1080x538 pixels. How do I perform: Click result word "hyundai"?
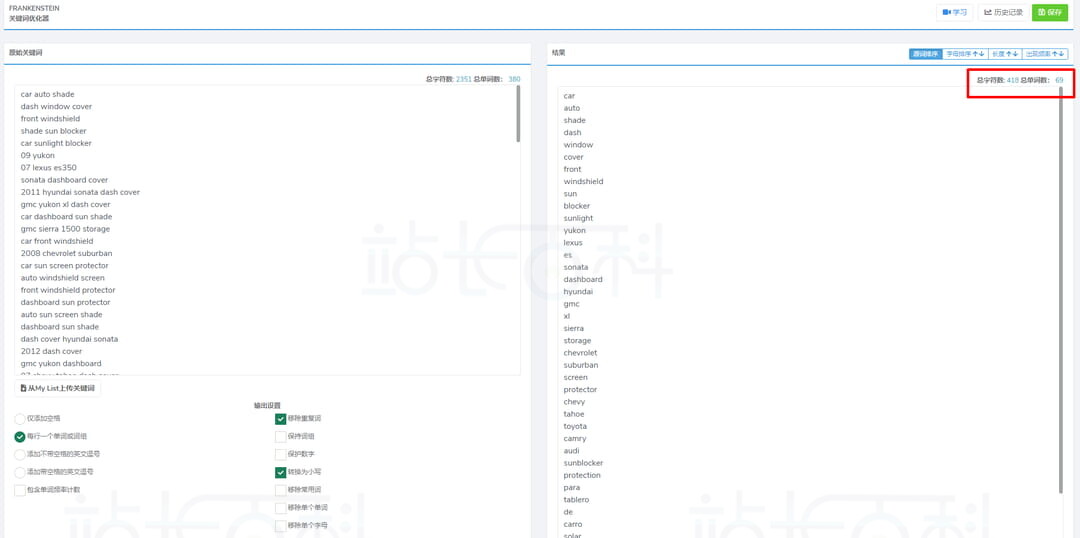579,292
